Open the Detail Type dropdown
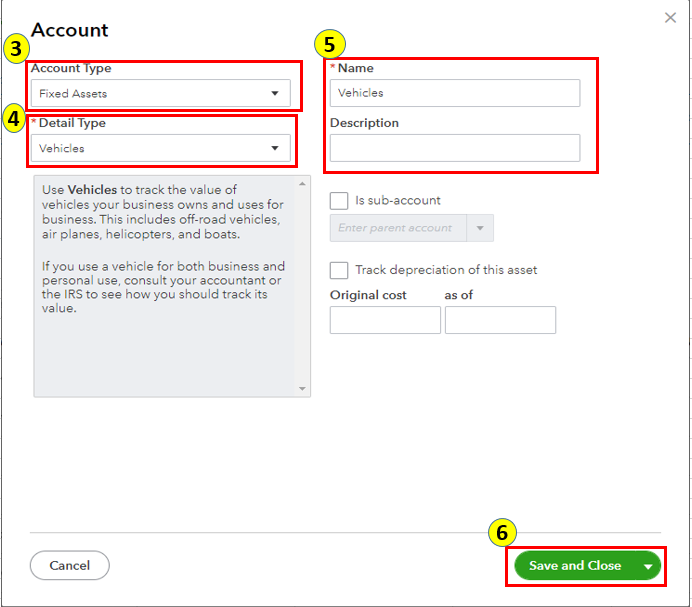The image size is (692, 607). click(160, 149)
